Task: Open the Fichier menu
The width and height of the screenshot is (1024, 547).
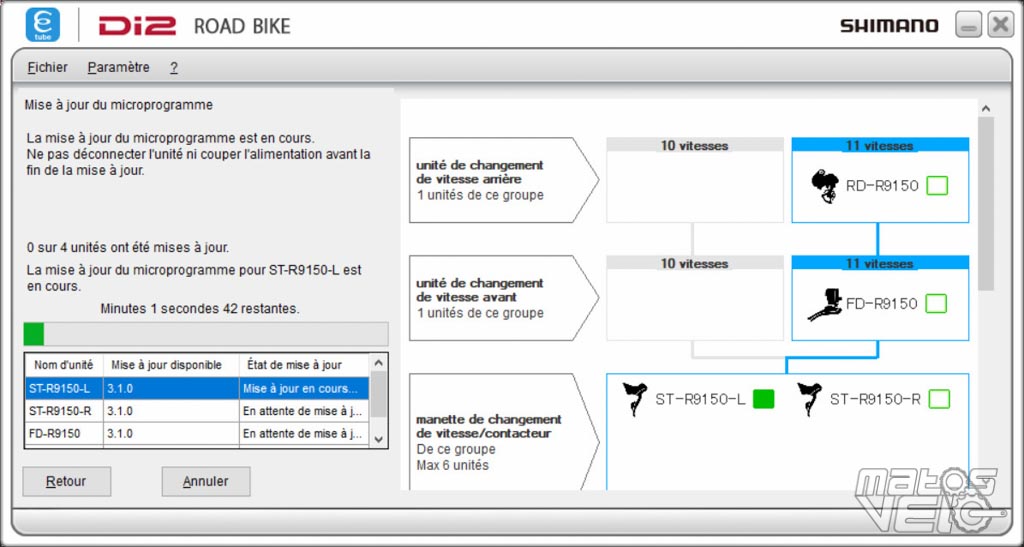Action: [x=48, y=67]
